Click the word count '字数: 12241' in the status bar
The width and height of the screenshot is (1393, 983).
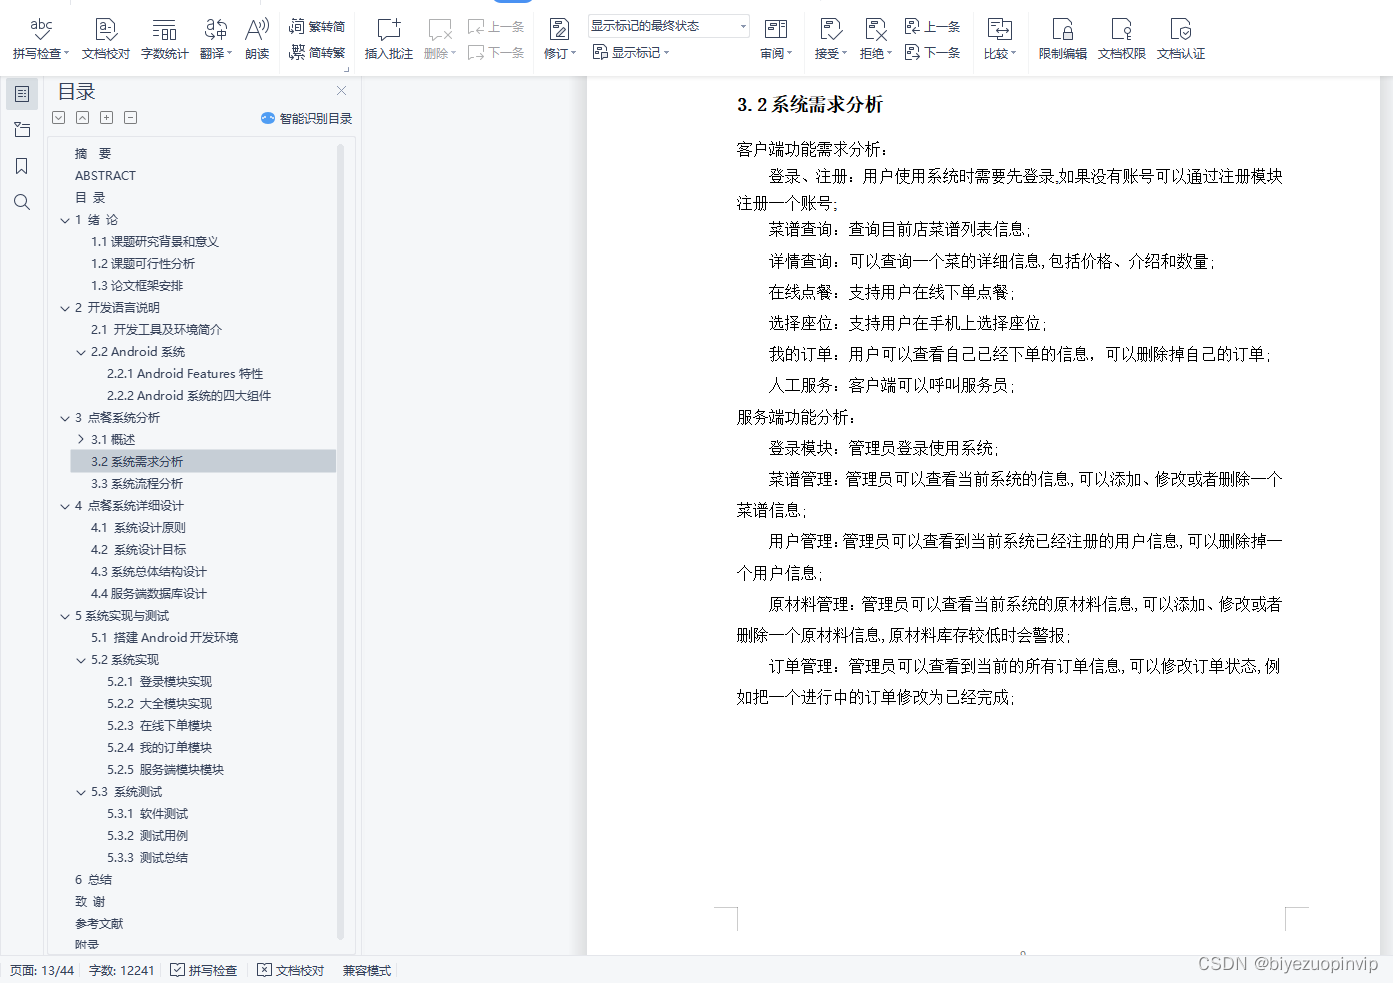tap(122, 970)
